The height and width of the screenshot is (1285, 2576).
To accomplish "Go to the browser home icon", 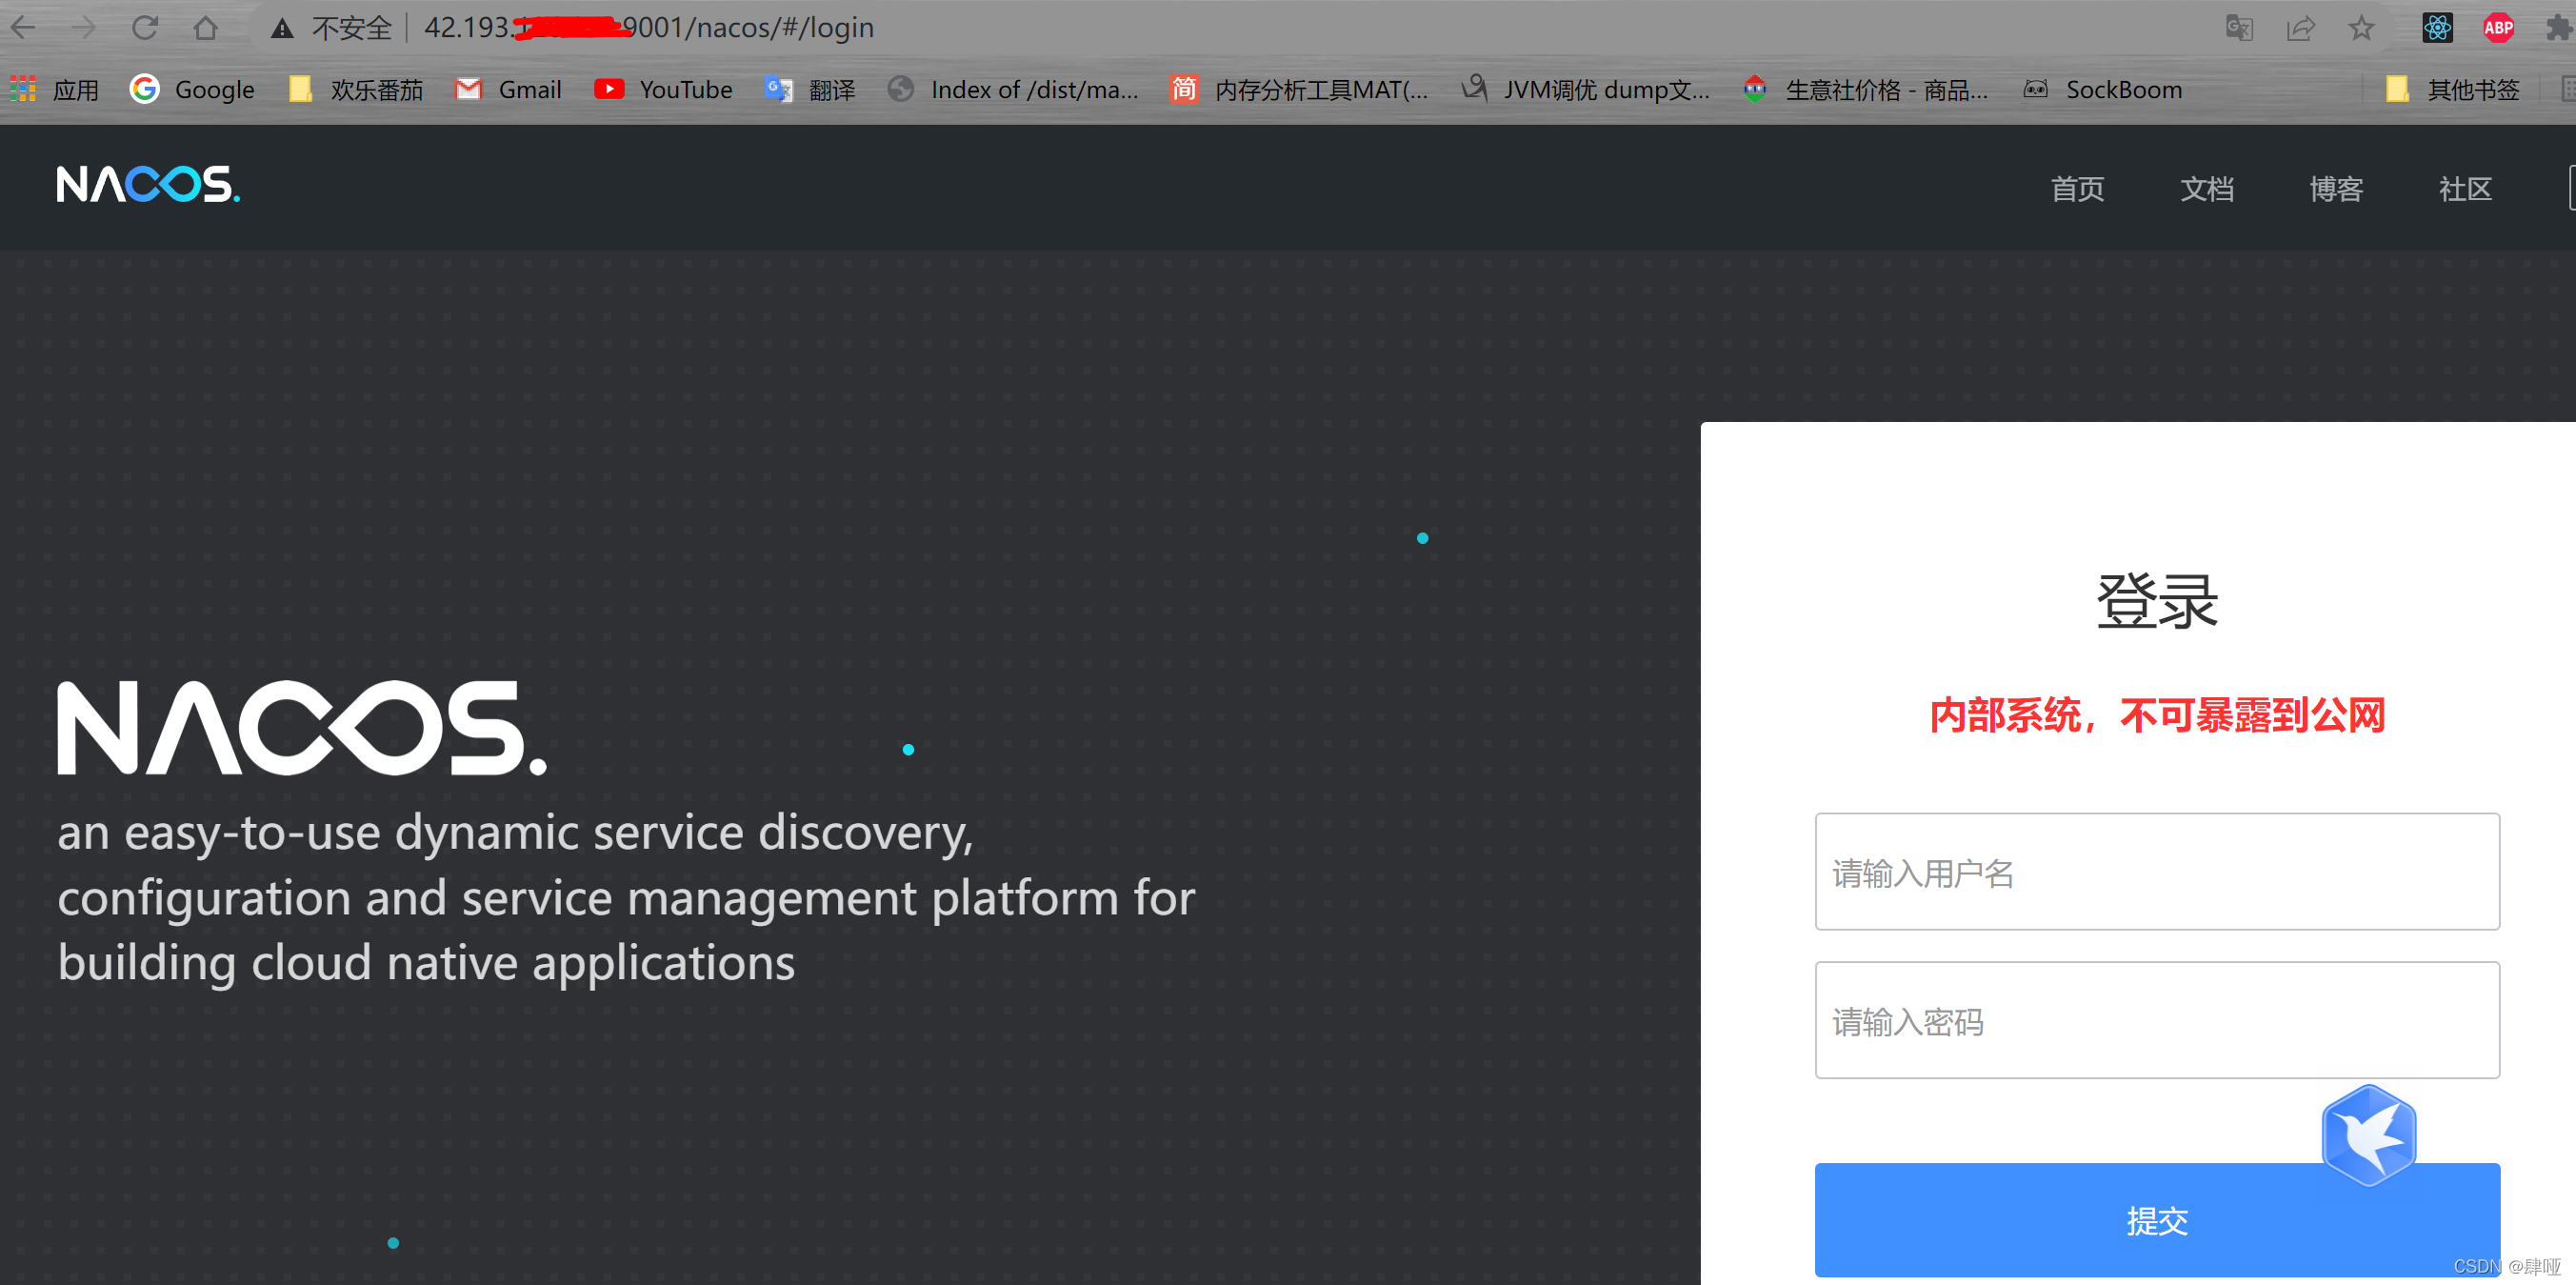I will 206,28.
